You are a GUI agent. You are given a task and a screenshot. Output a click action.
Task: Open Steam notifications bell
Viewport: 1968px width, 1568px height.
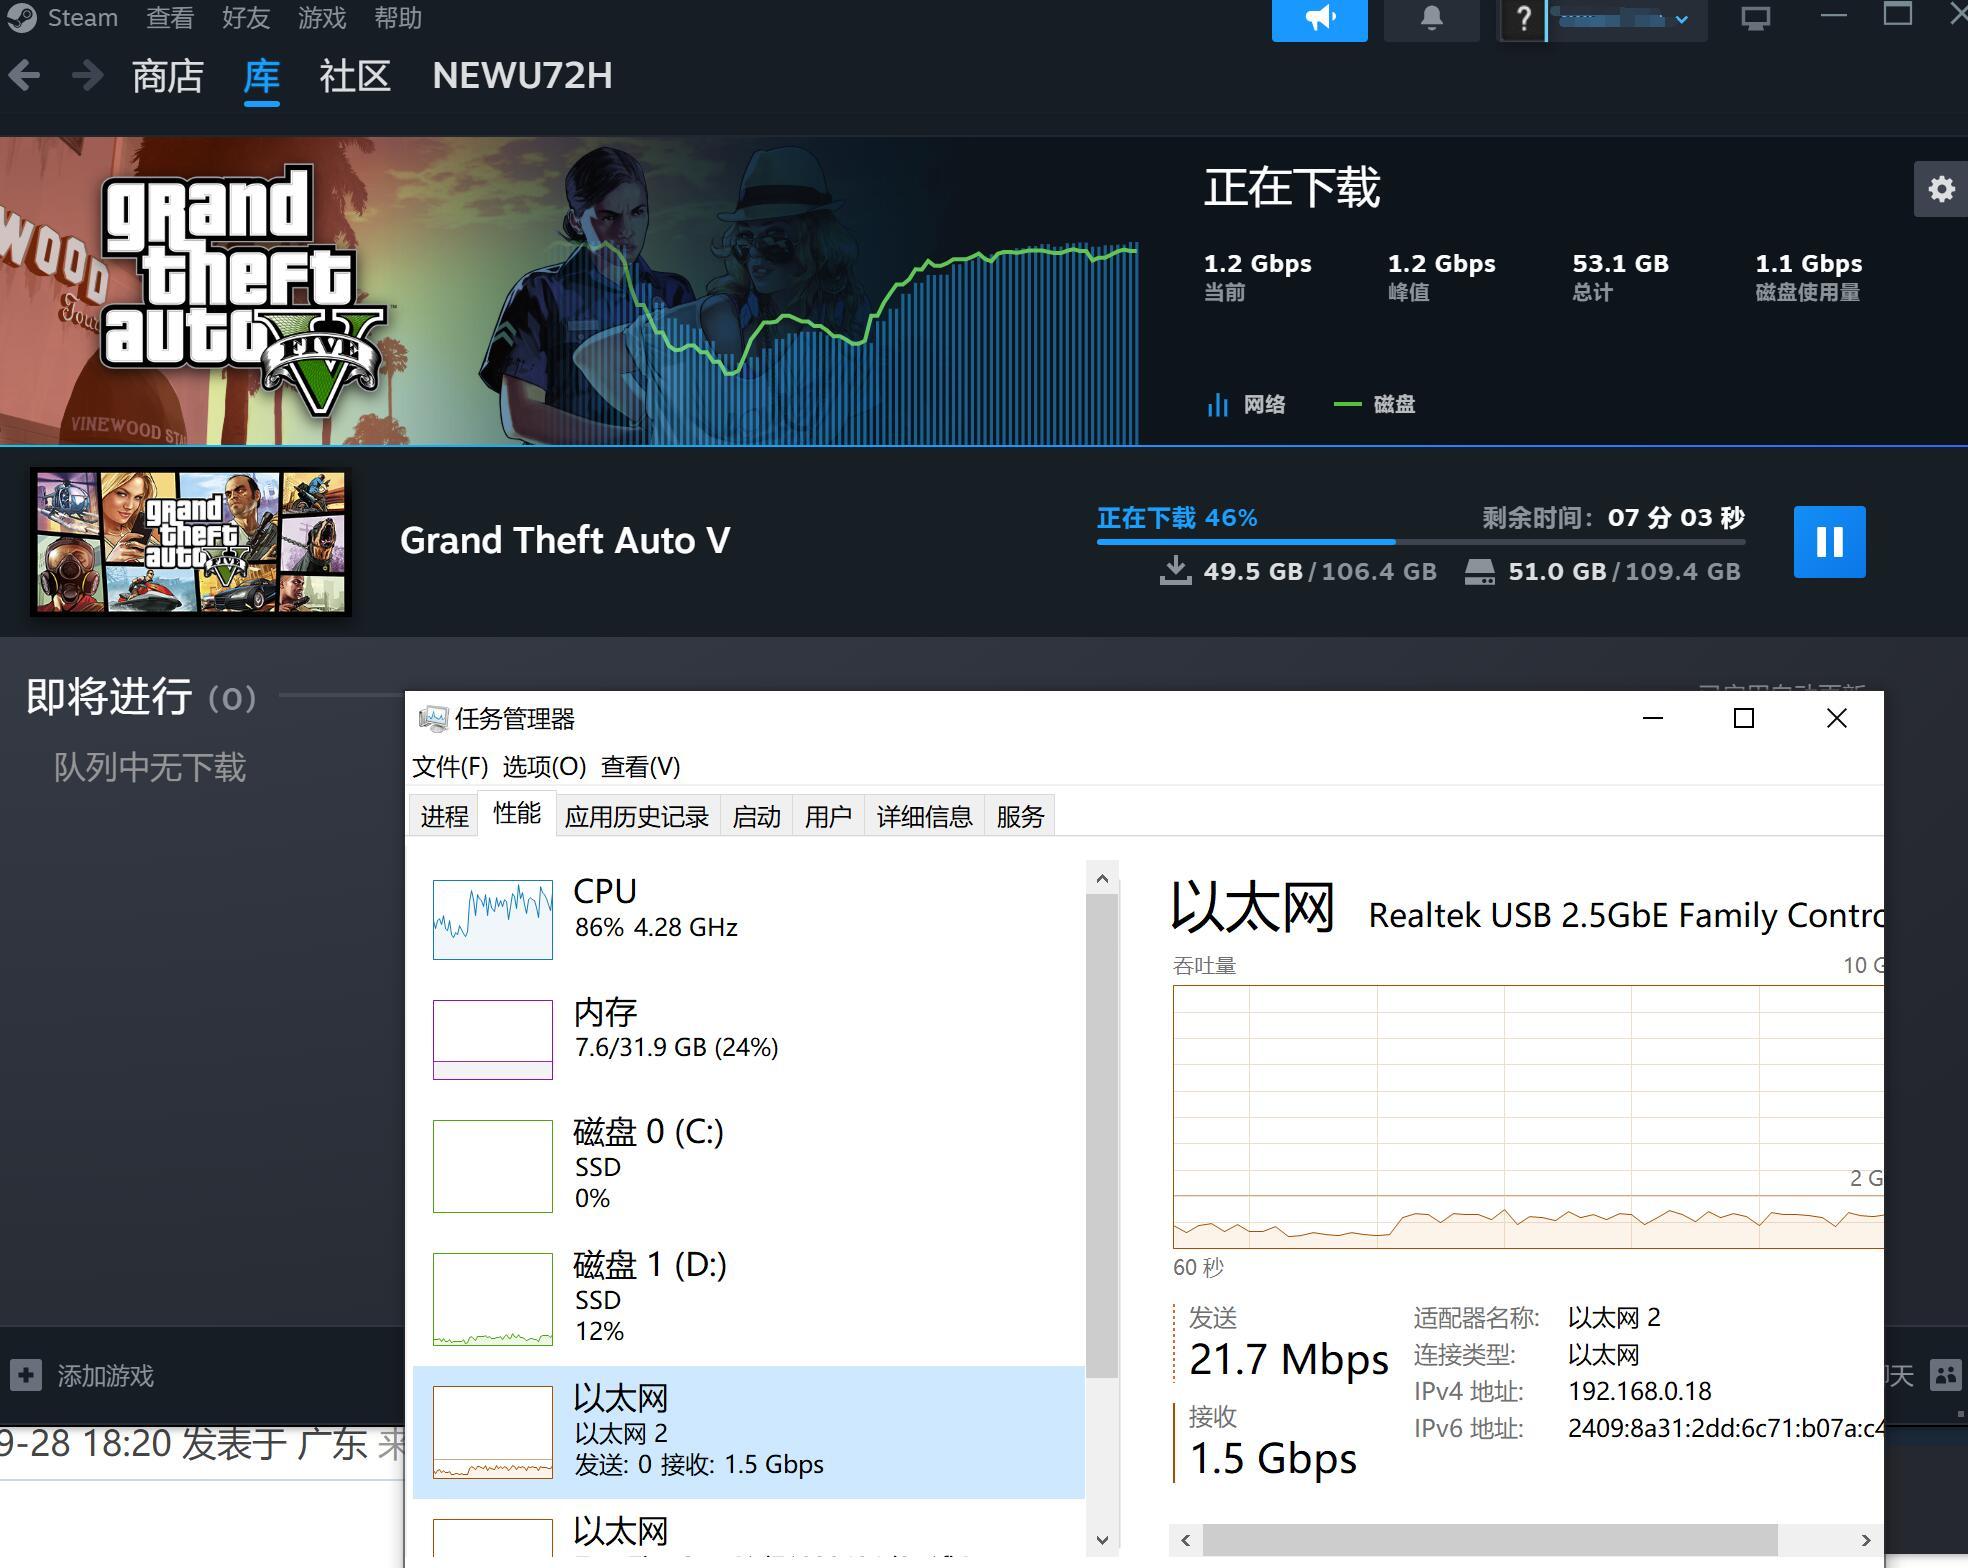pos(1431,19)
